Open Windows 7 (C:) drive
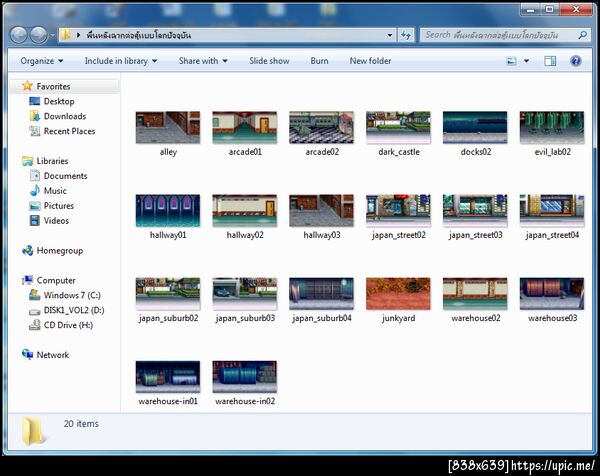Screen dimensions: 600x476 (72, 295)
